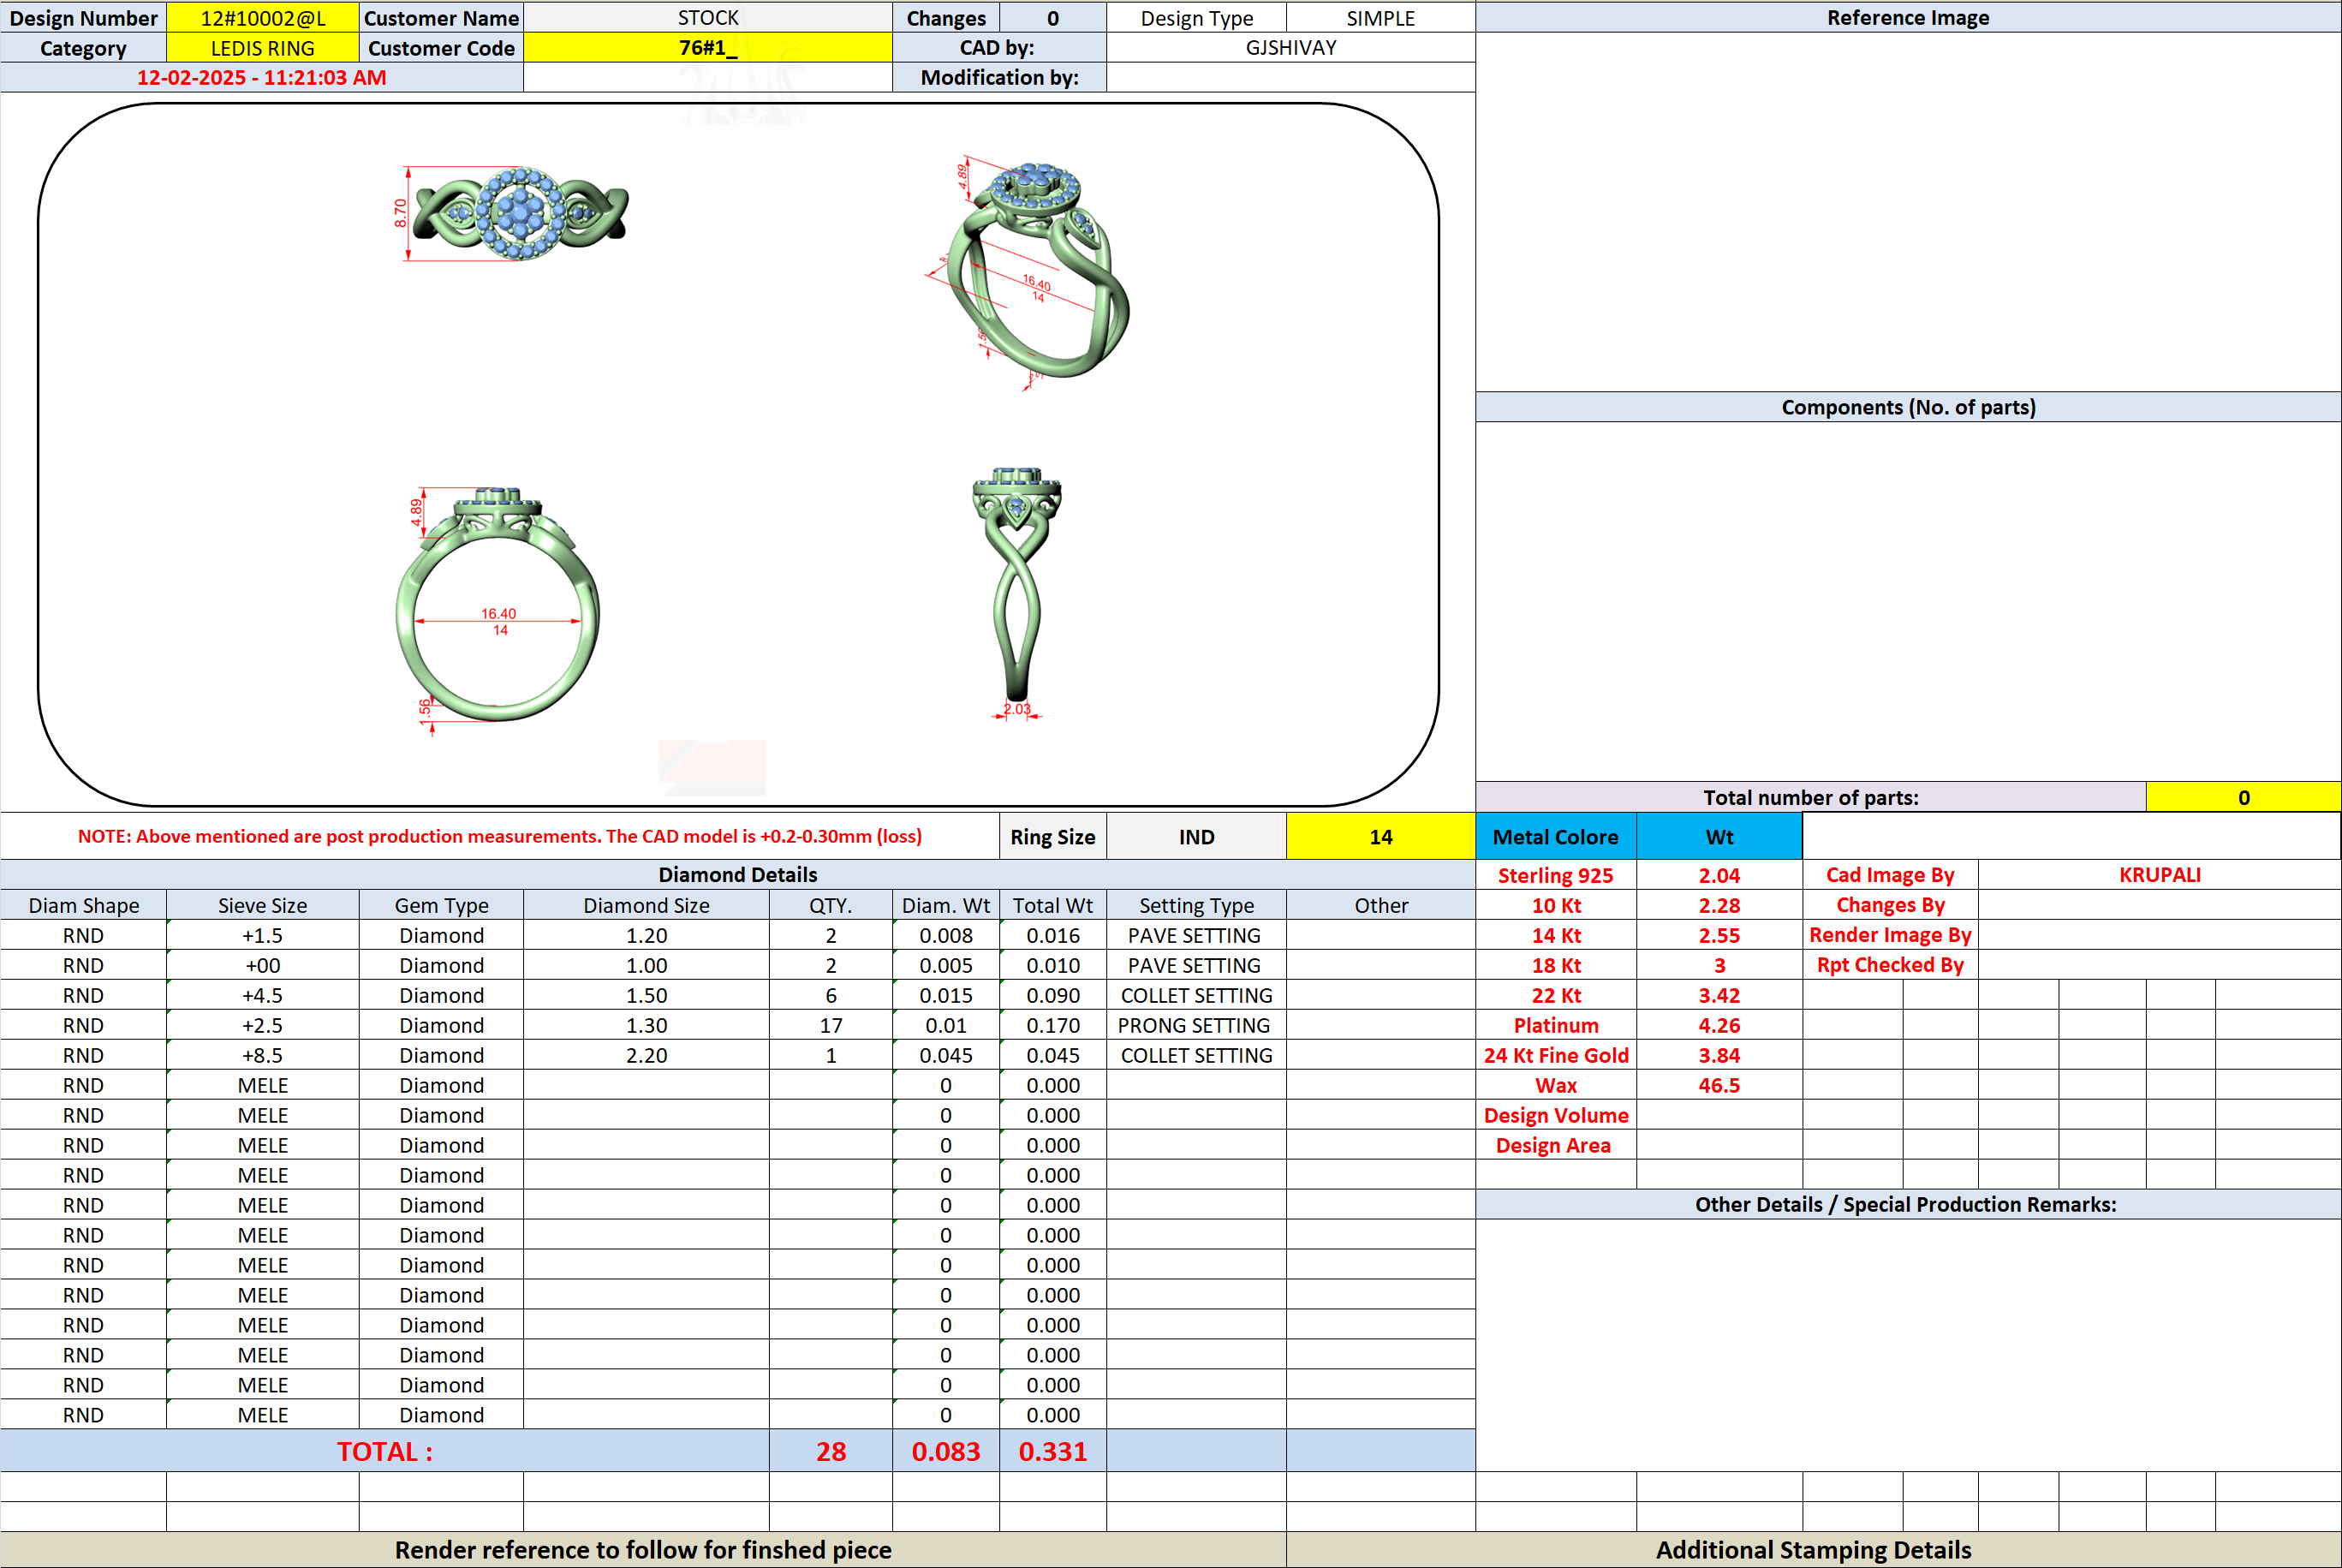Select the Design Volume label
This screenshot has width=2342, height=1568.
(1556, 1115)
